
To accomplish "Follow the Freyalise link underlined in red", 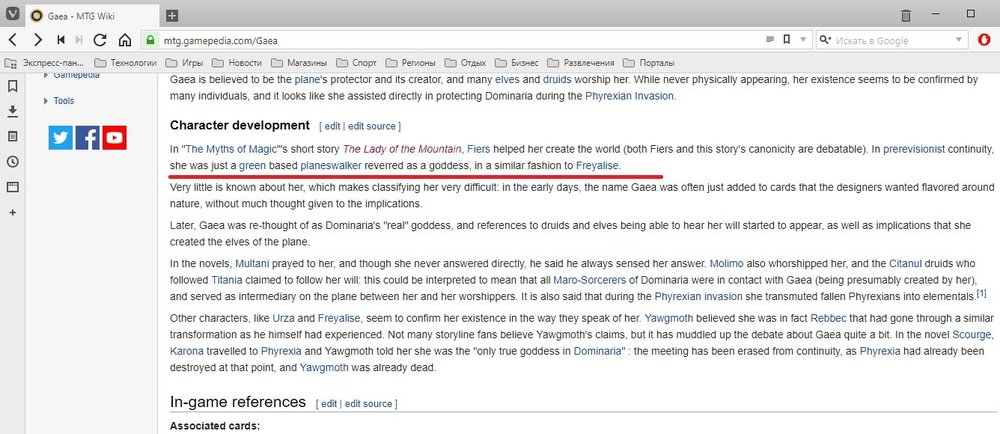I will click(x=598, y=164).
